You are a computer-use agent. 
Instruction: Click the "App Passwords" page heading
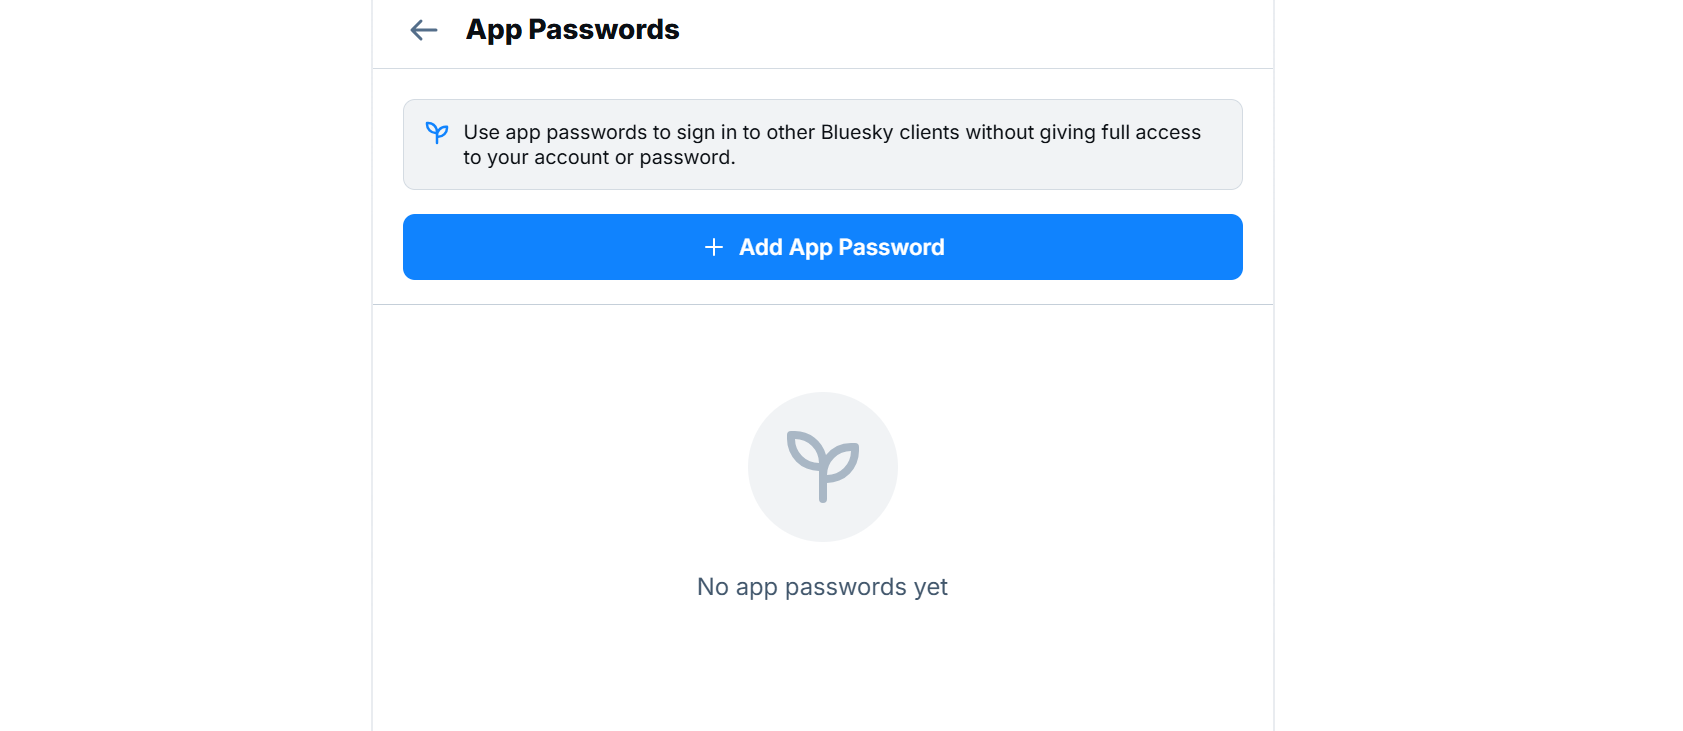pos(572,30)
